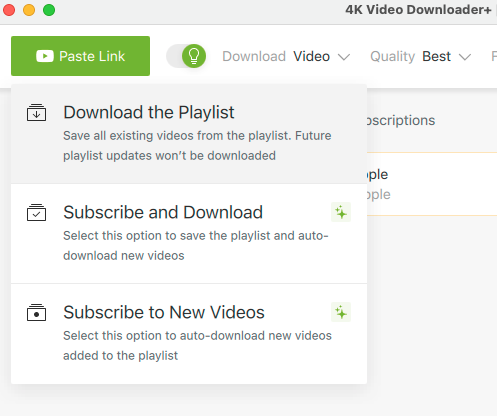Open the Download Video type dropdown

286,56
